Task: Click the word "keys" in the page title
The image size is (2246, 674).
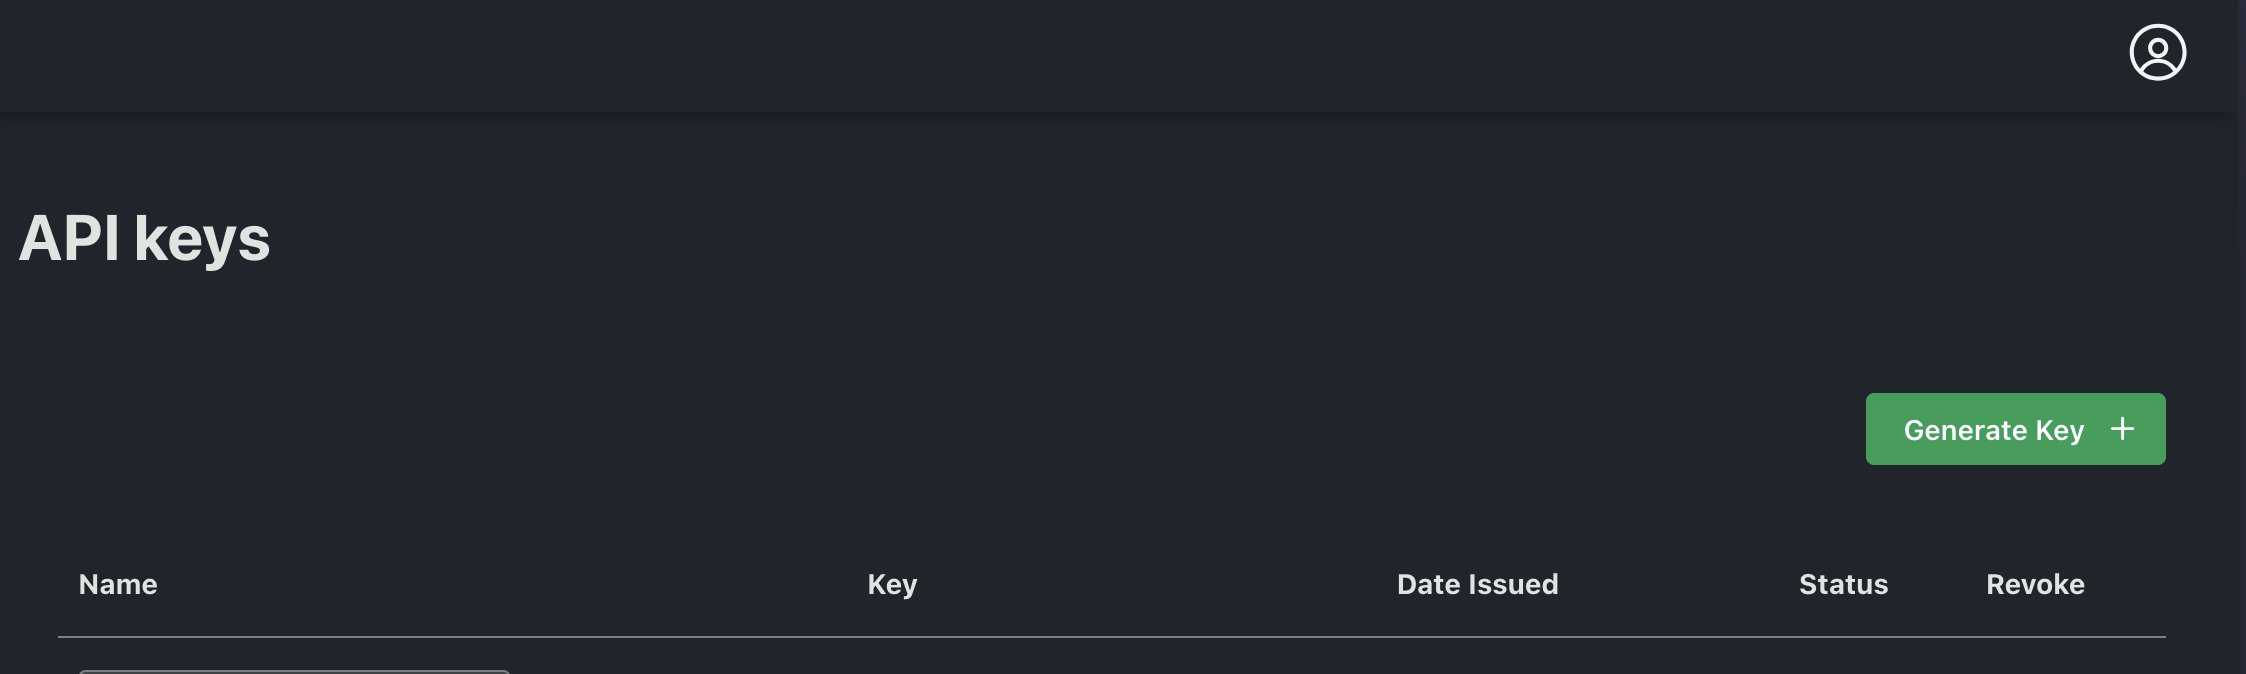Action: [x=202, y=240]
